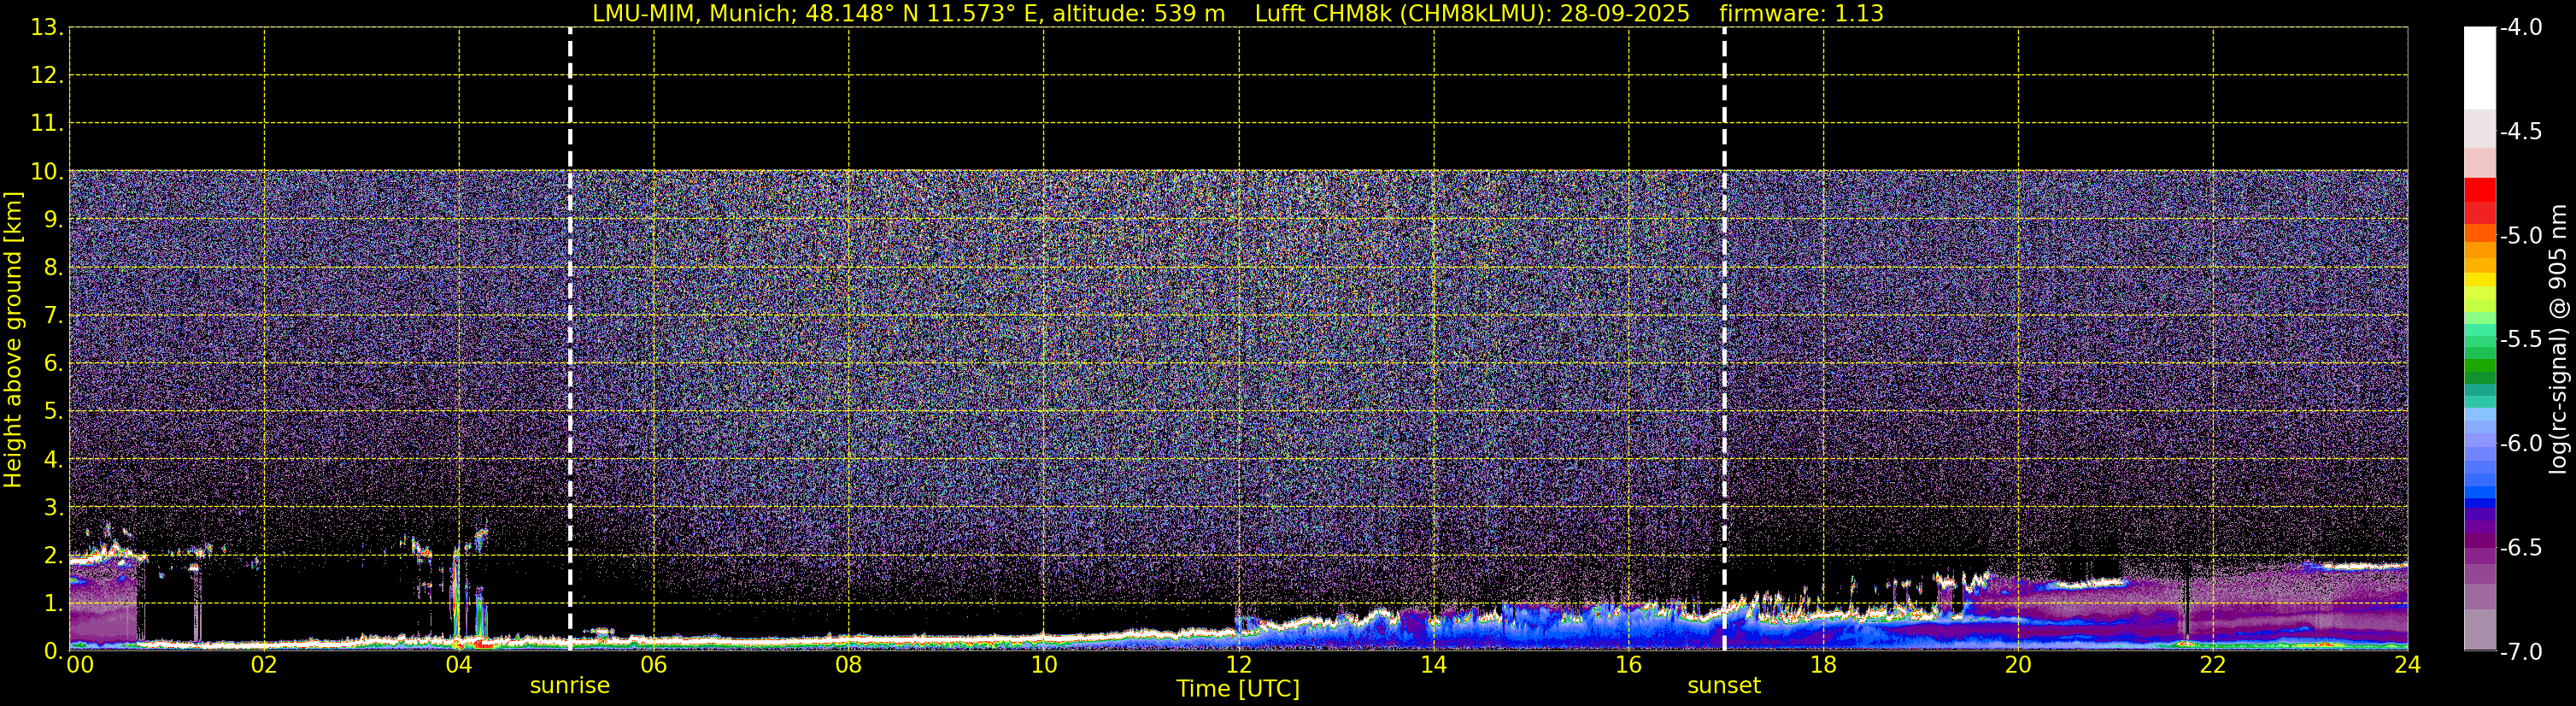Click the '-5.0' label on the colorbar
Screen dimensions: 2576x706
[2520, 236]
